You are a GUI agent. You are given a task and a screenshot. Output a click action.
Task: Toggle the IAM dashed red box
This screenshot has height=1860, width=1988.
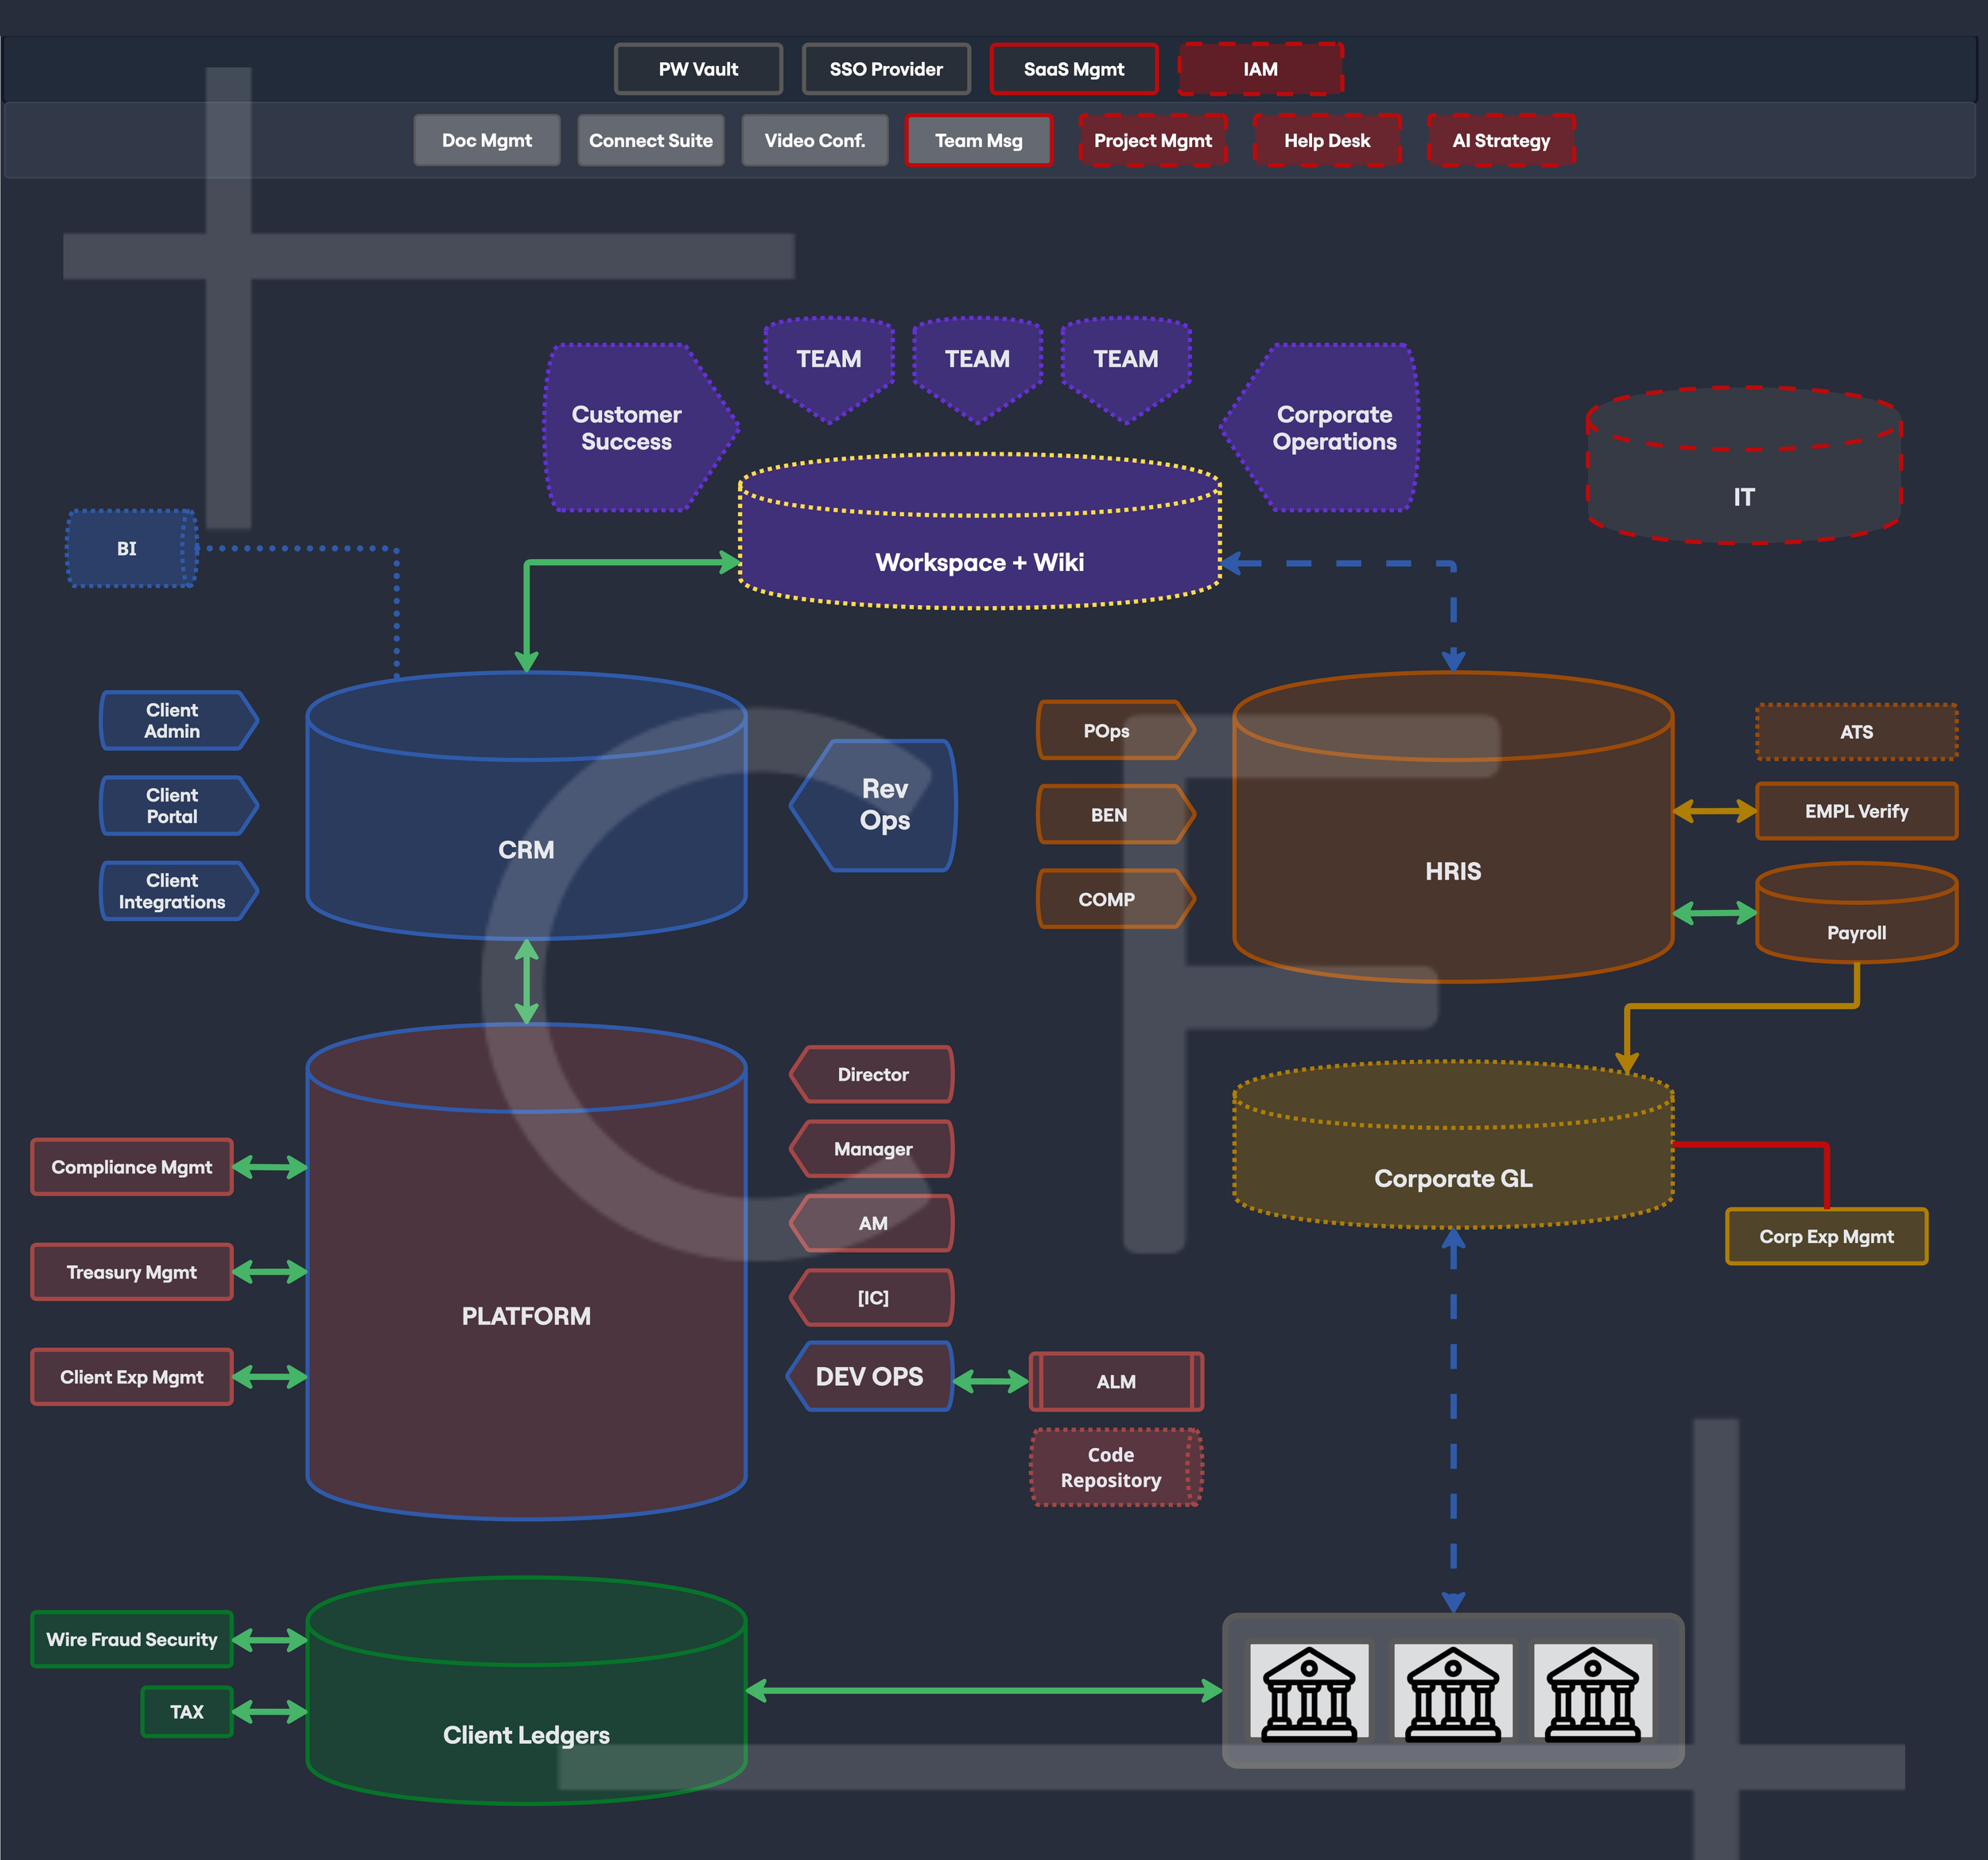click(1259, 69)
